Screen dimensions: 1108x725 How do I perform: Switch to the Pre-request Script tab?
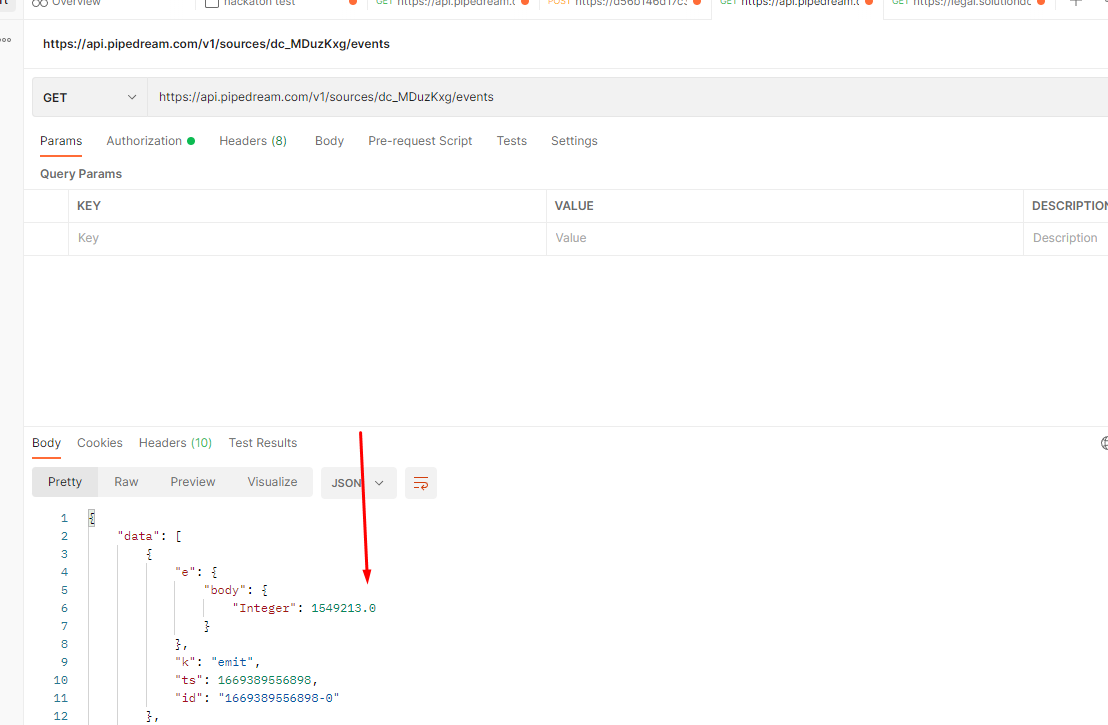420,141
